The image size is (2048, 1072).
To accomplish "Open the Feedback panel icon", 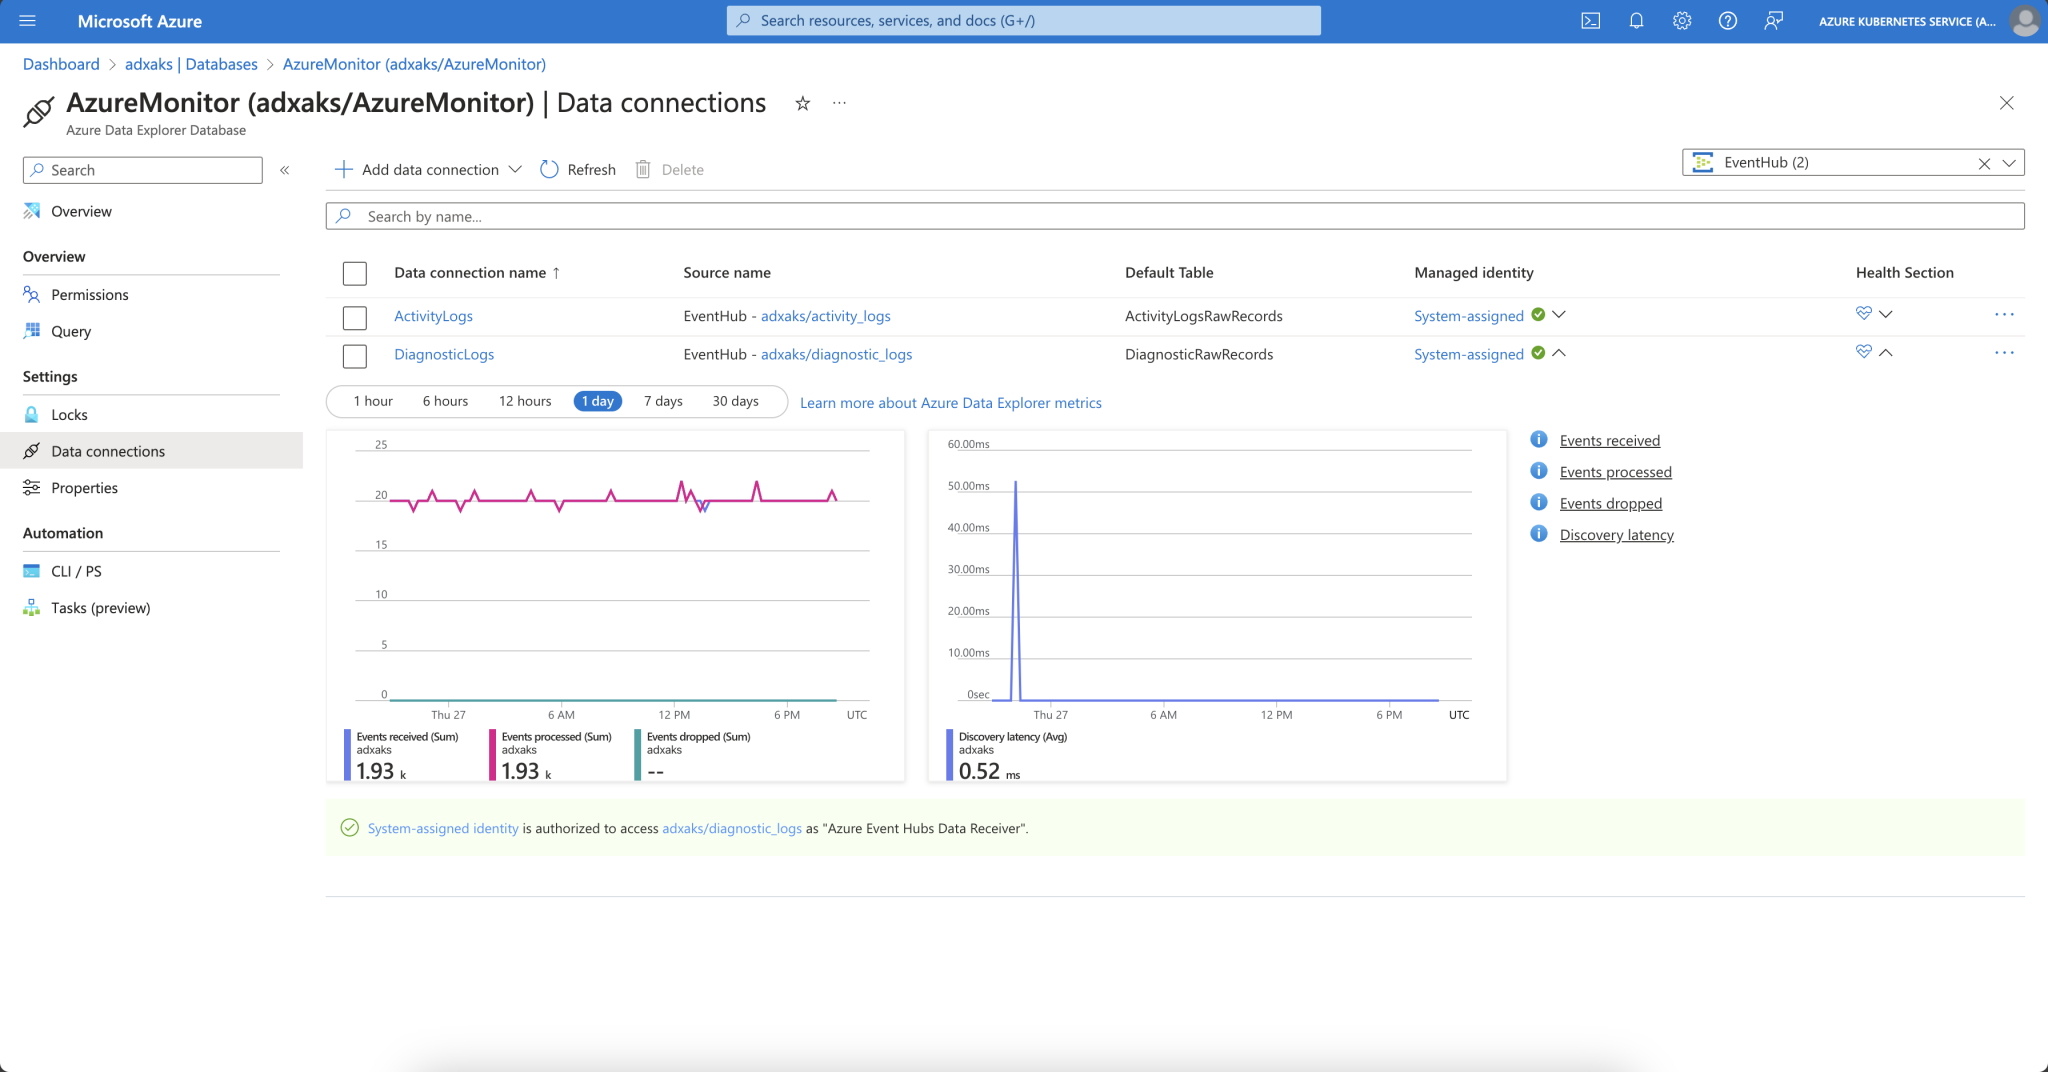I will pos(1773,20).
